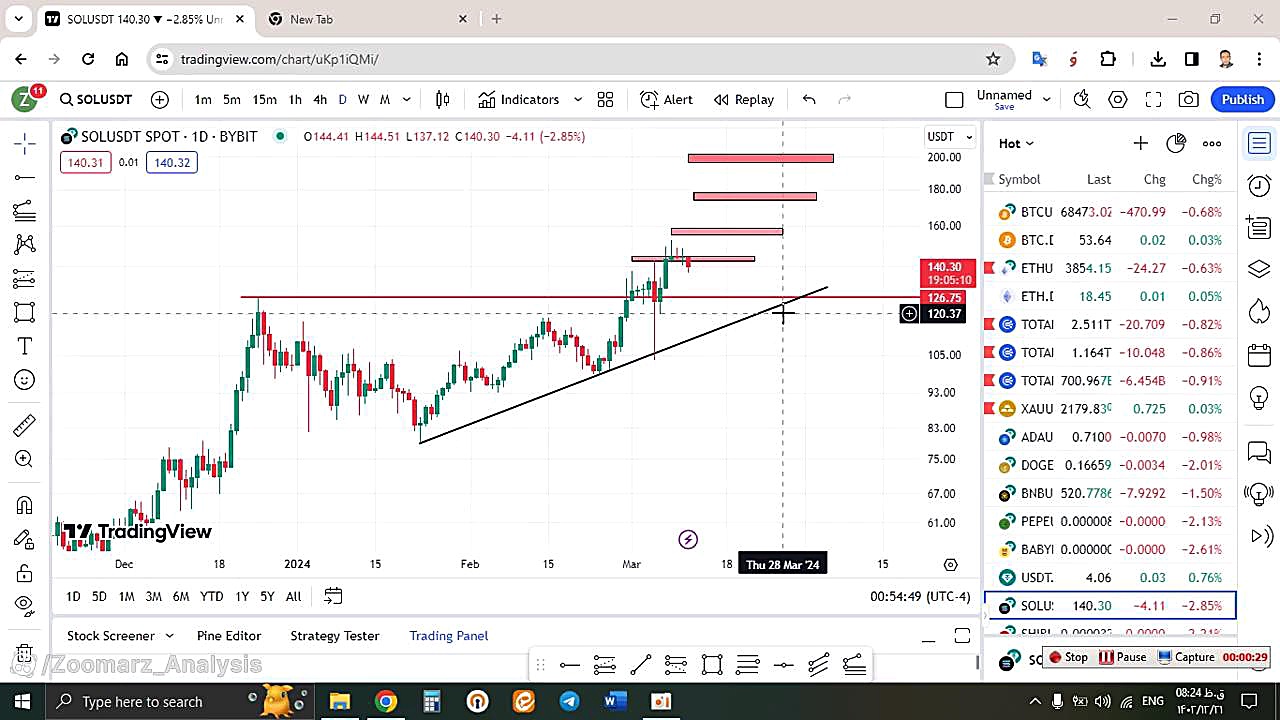Expand the Hot watchlist dropdown
The image size is (1280, 720).
click(1016, 144)
